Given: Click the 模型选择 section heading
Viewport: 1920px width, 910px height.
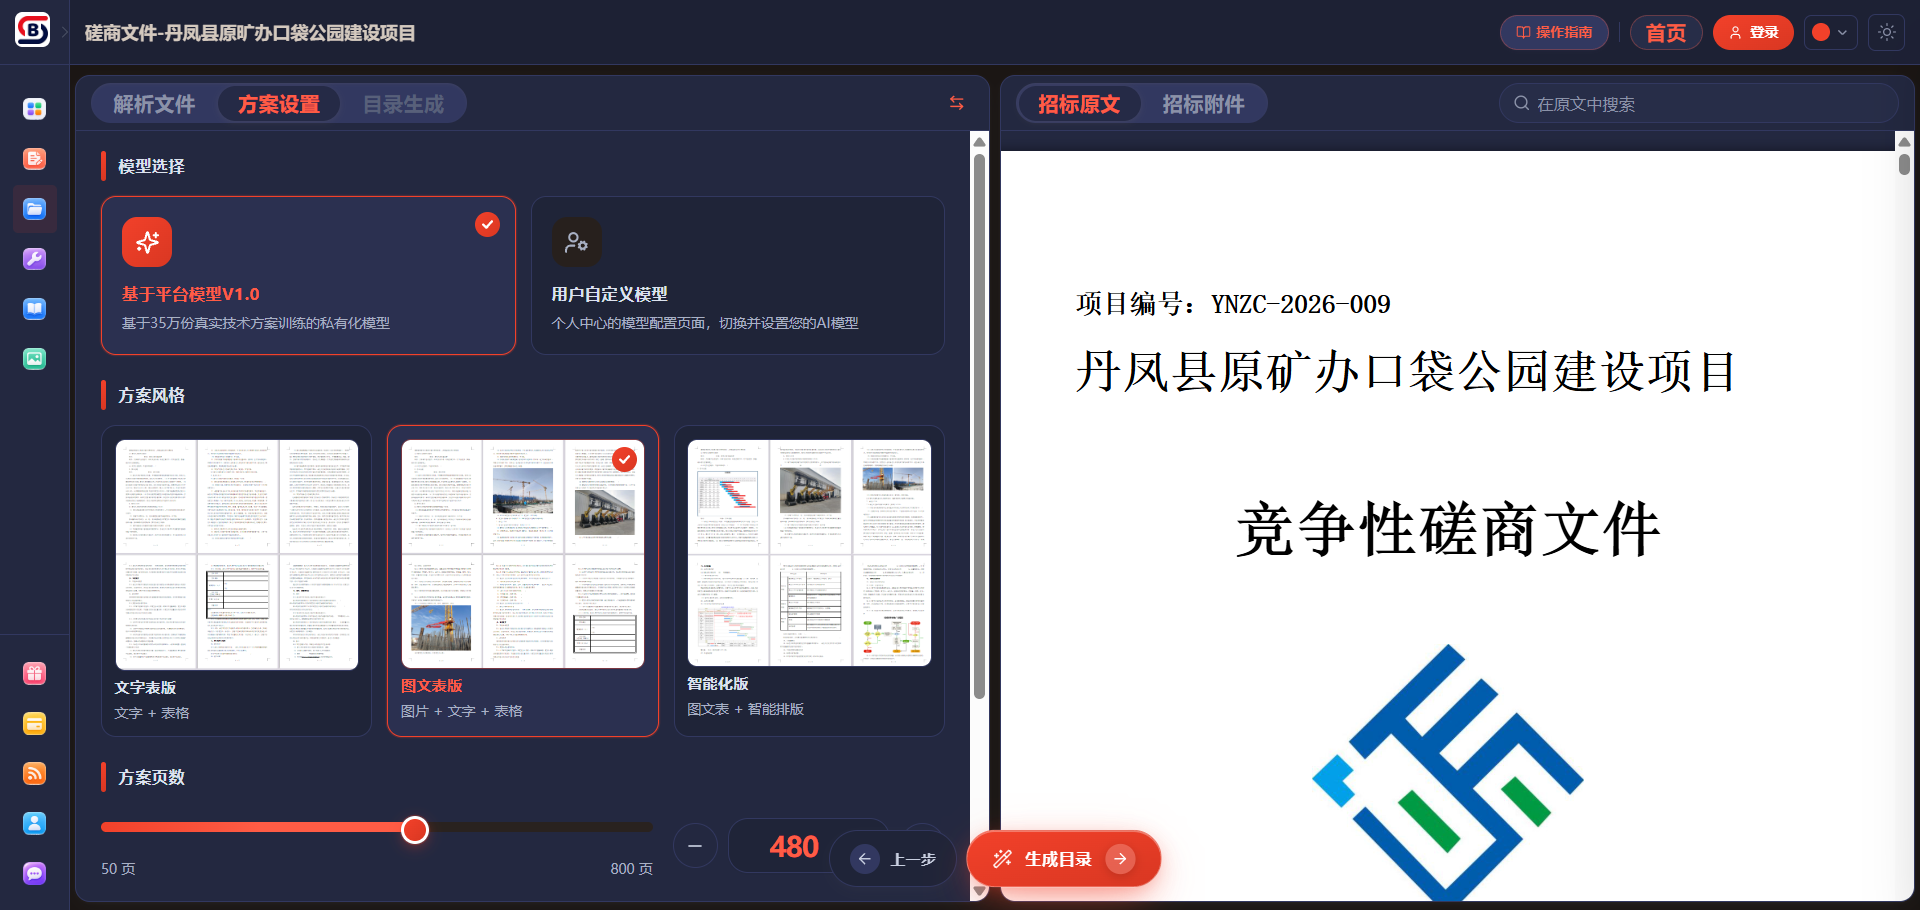Looking at the screenshot, I should pos(151,166).
